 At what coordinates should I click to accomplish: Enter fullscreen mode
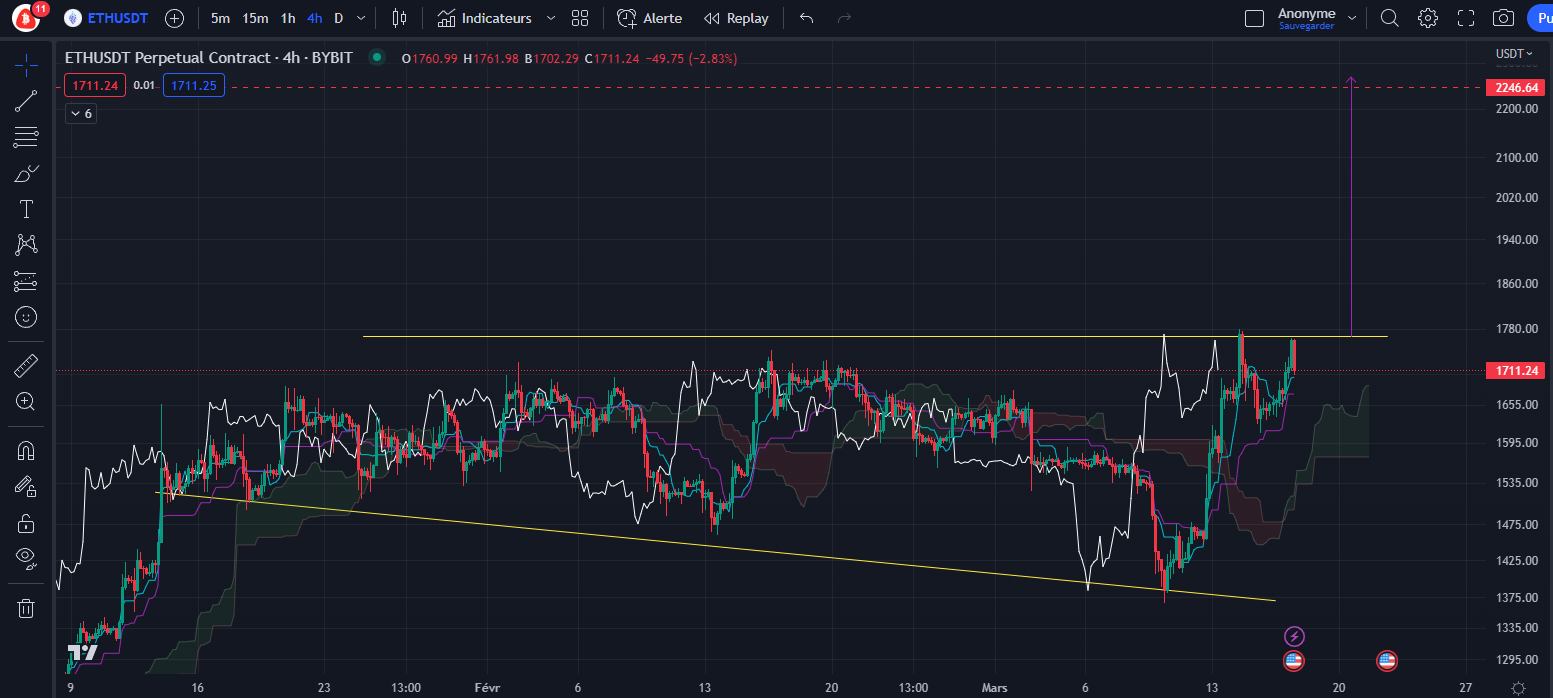point(1466,18)
